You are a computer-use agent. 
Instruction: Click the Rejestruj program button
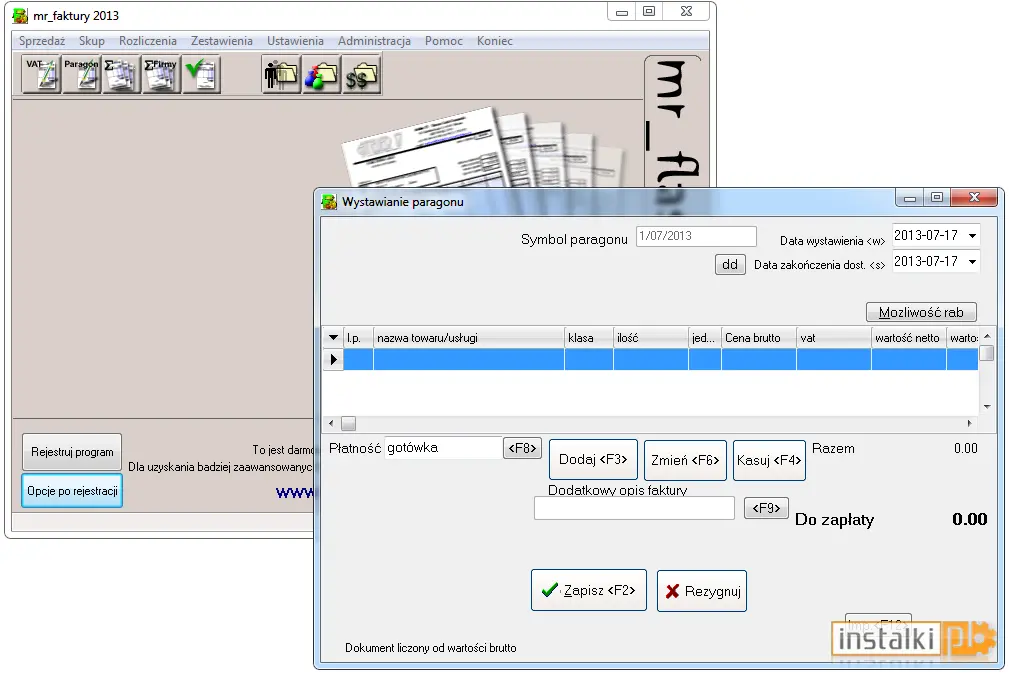click(x=72, y=452)
